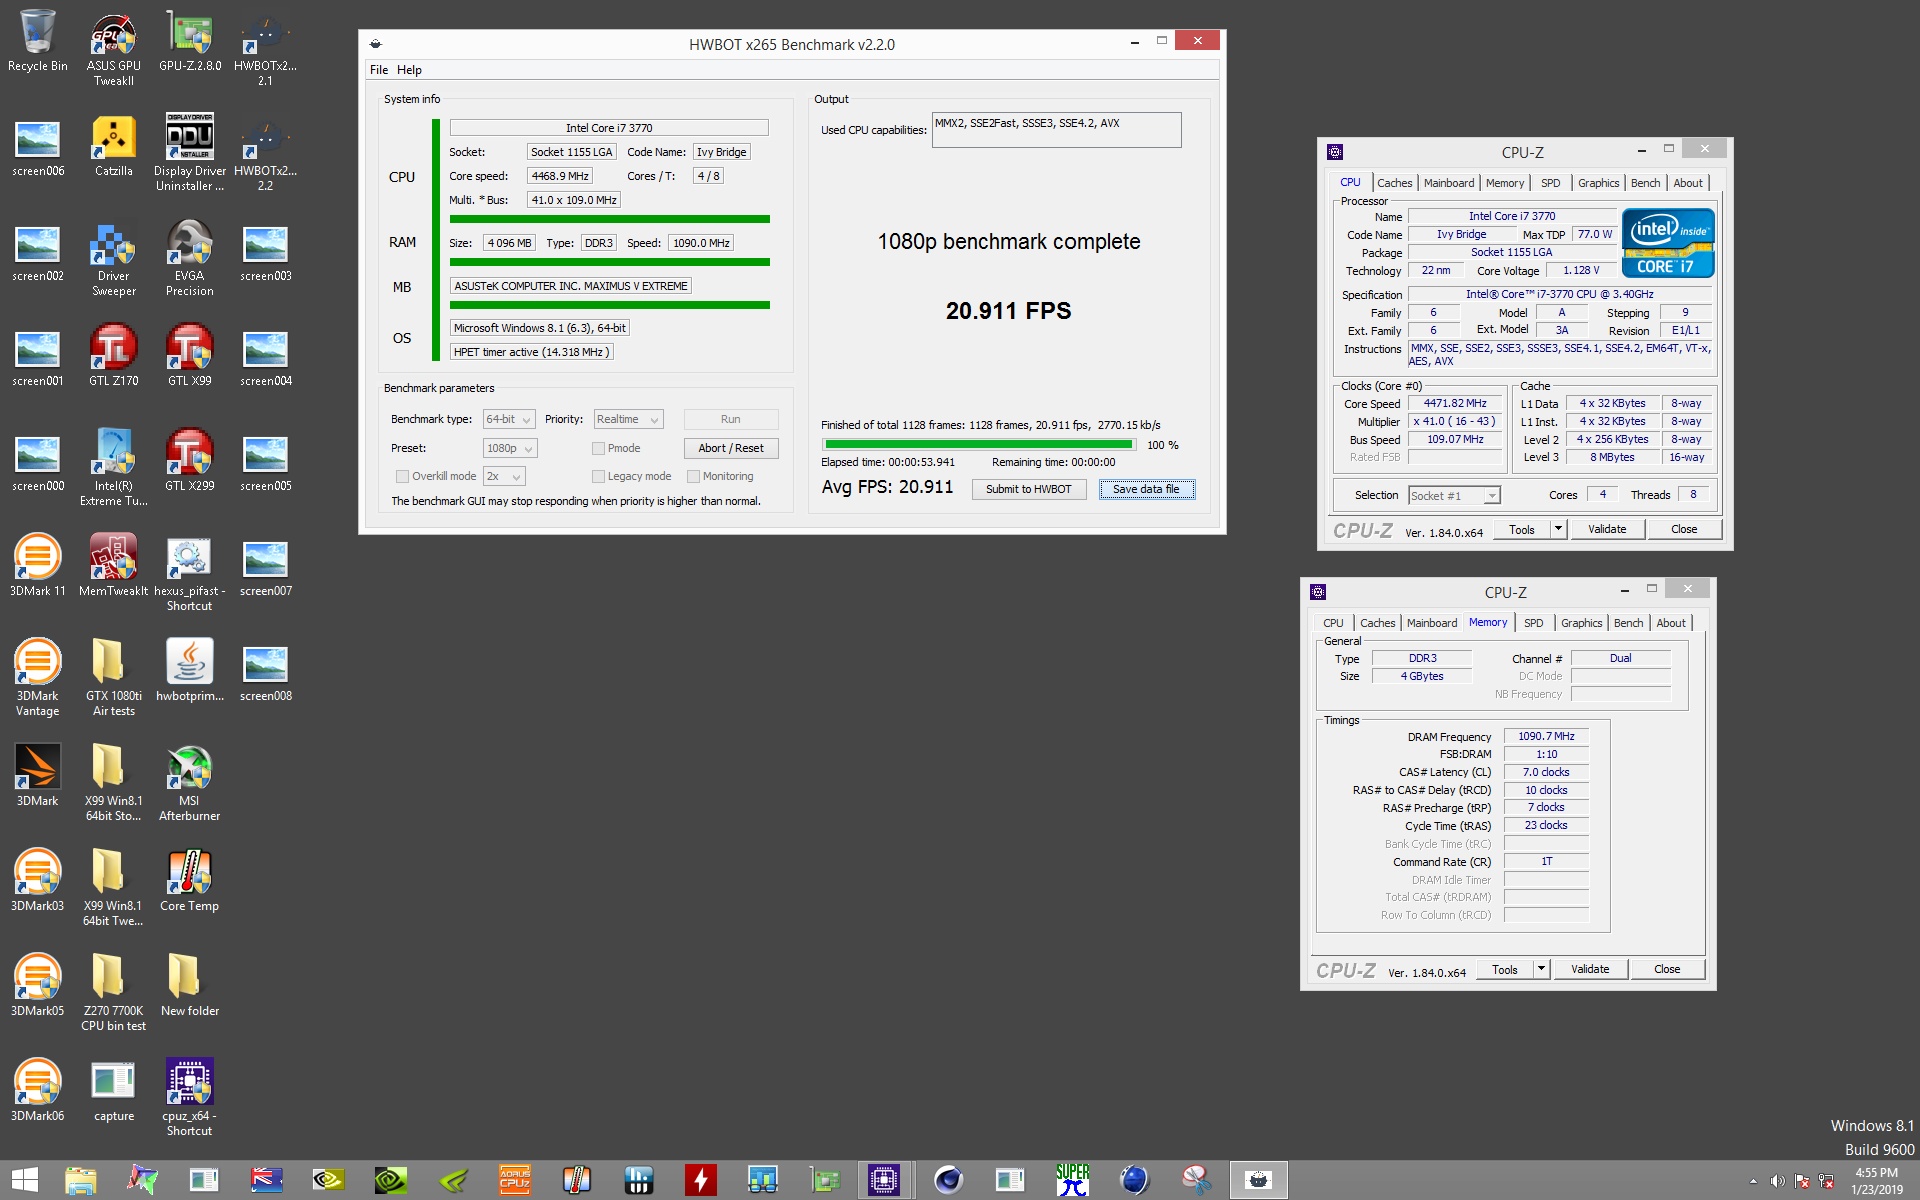Click the taskbar clock and date
1920x1200 pixels.
tap(1877, 1181)
